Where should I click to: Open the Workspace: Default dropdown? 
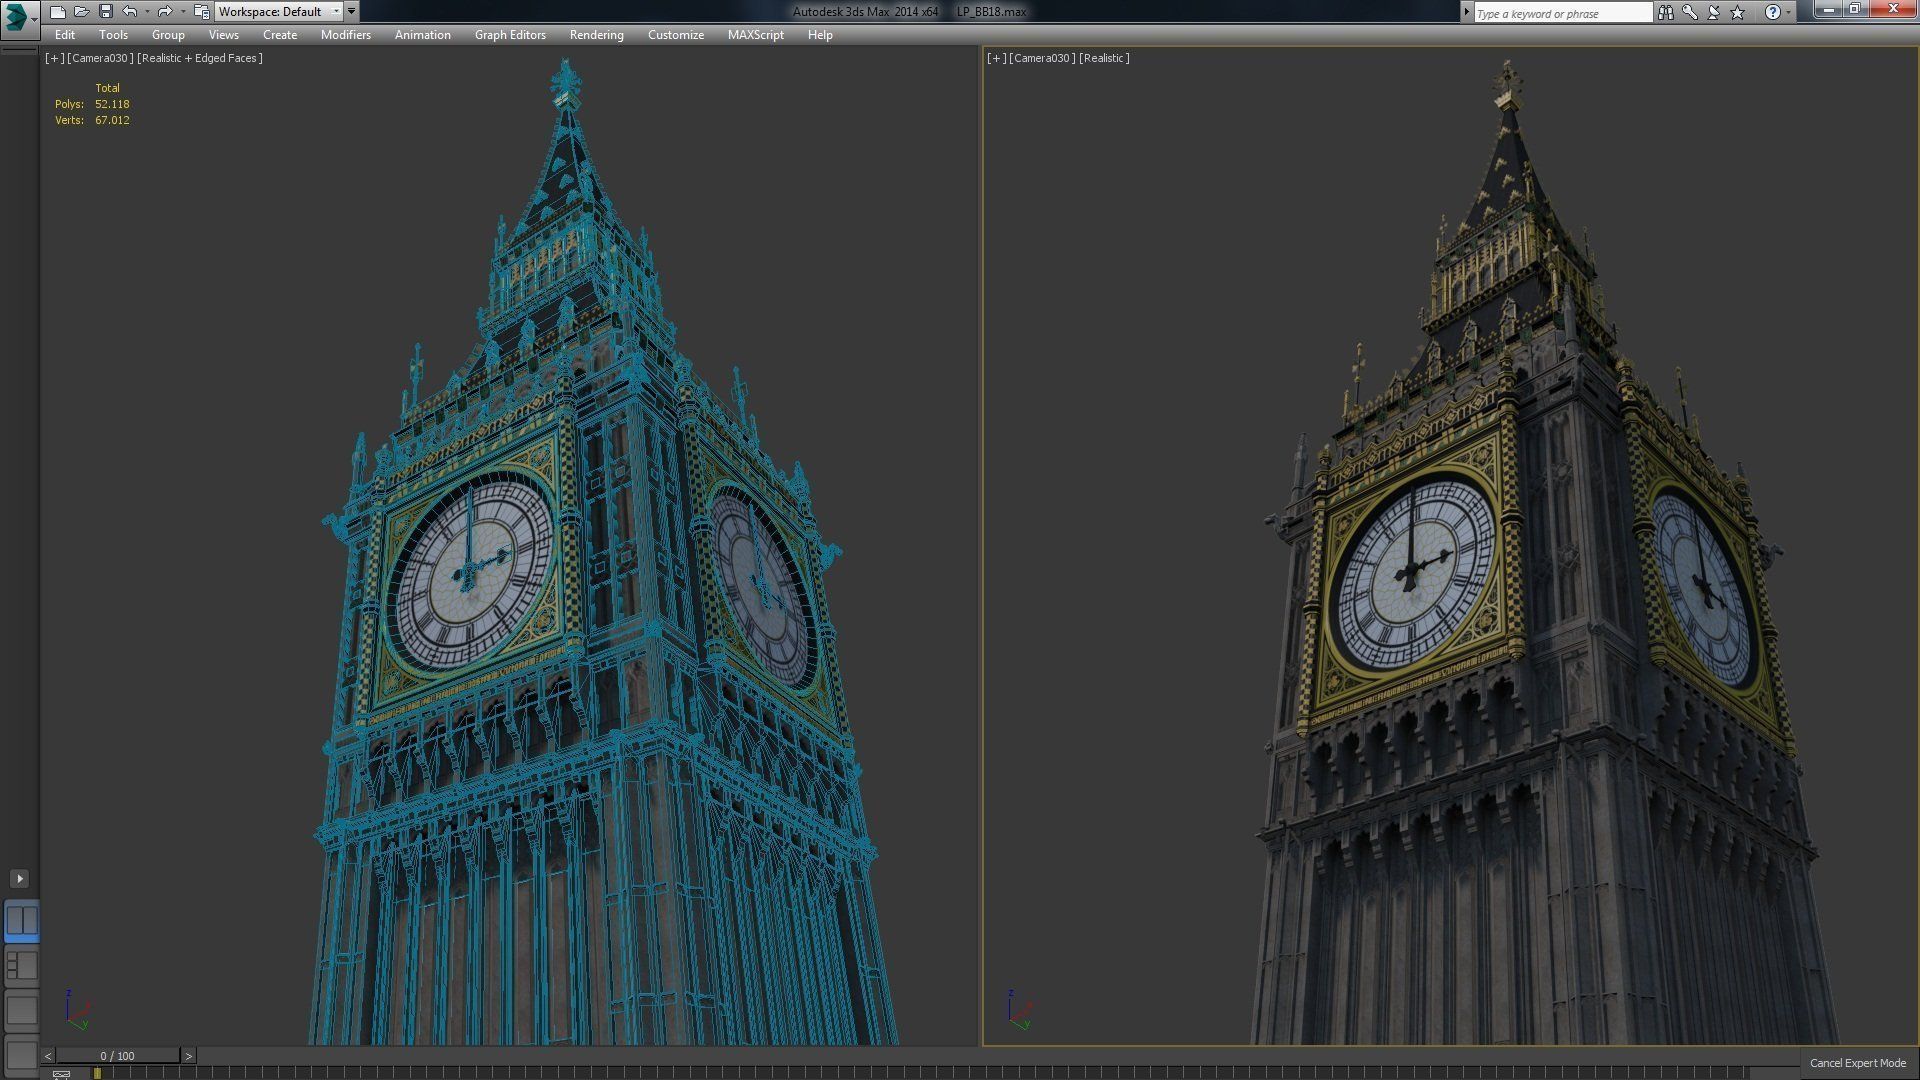coord(279,12)
